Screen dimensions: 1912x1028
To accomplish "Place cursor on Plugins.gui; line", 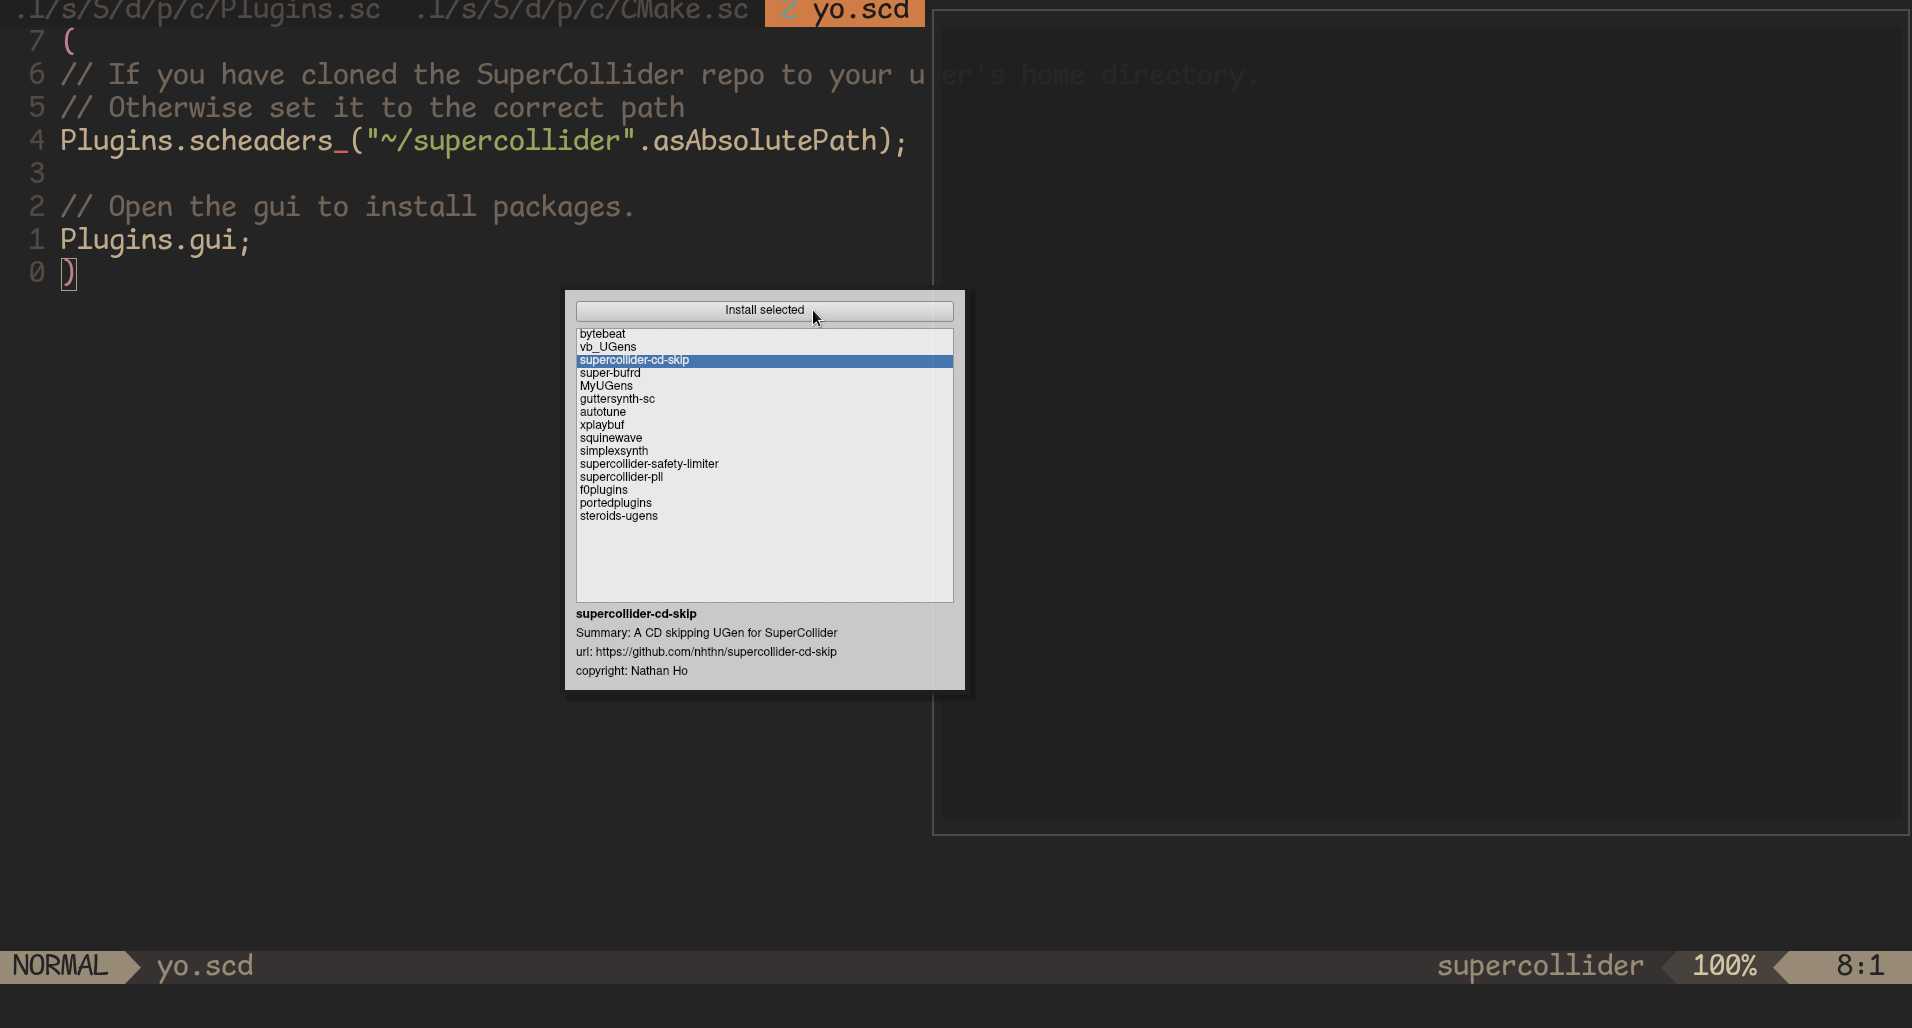I will click(x=155, y=240).
